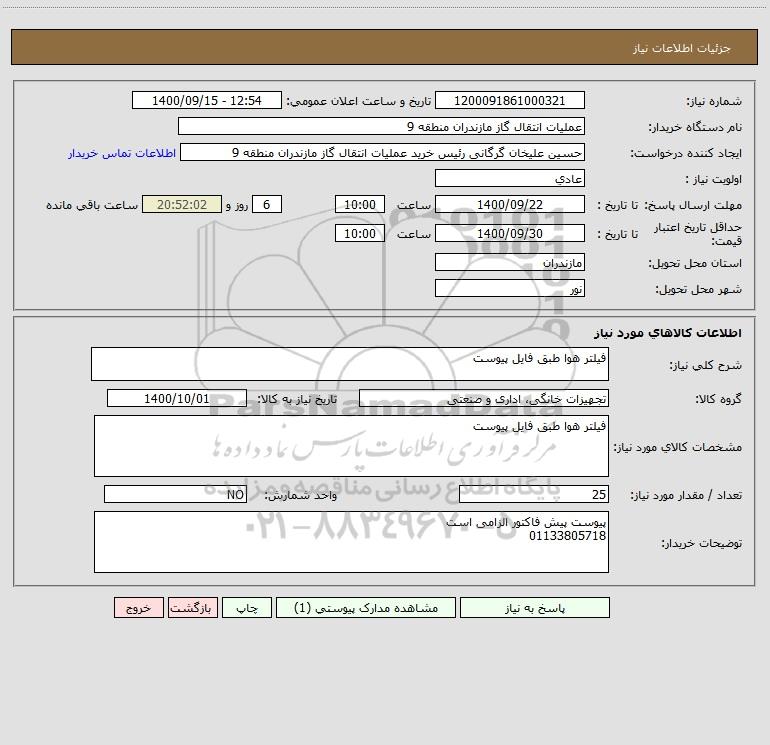Click the 'حداقل تاریخ اعتبار قیمت:' label
This screenshot has height=745, width=770.
[698, 234]
